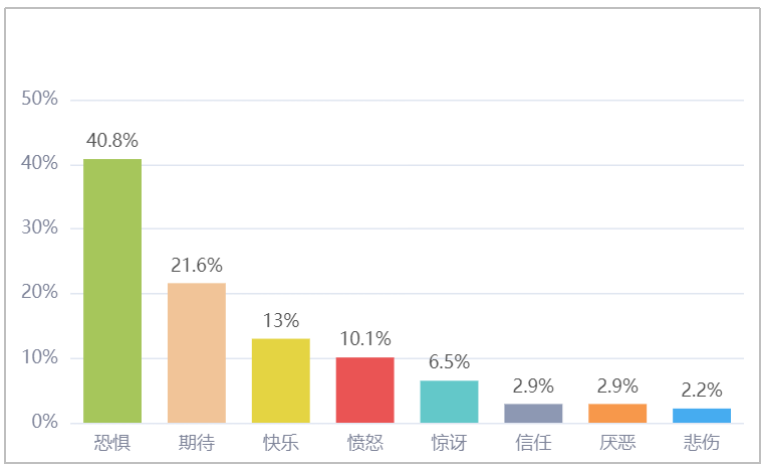767x472 pixels.
Task: Click the gray-blue 信任 bar
Action: (x=533, y=413)
